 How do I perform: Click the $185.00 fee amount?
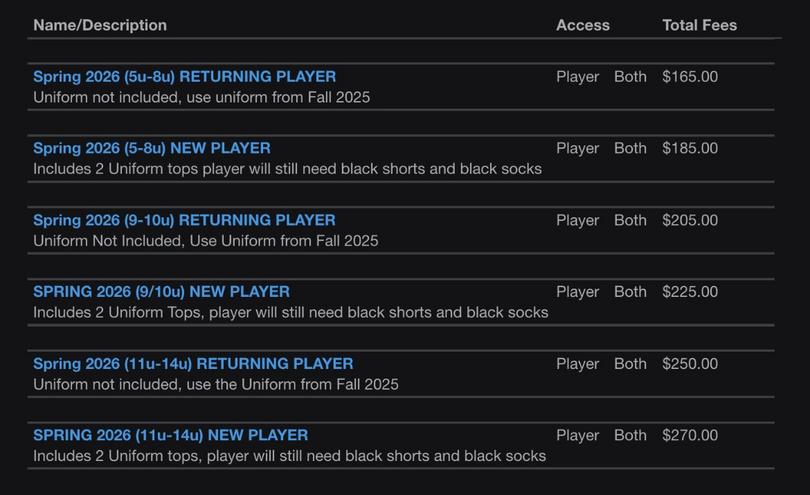click(689, 149)
